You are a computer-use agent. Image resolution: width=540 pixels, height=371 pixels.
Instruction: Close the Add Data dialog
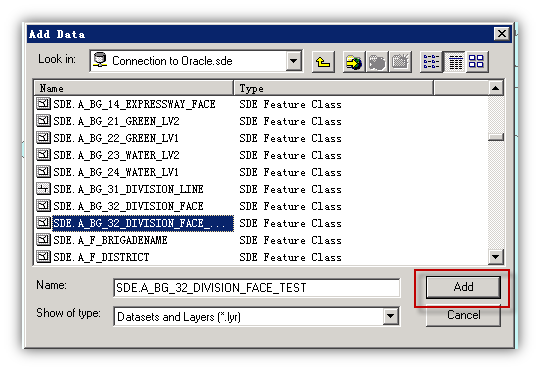coord(502,33)
